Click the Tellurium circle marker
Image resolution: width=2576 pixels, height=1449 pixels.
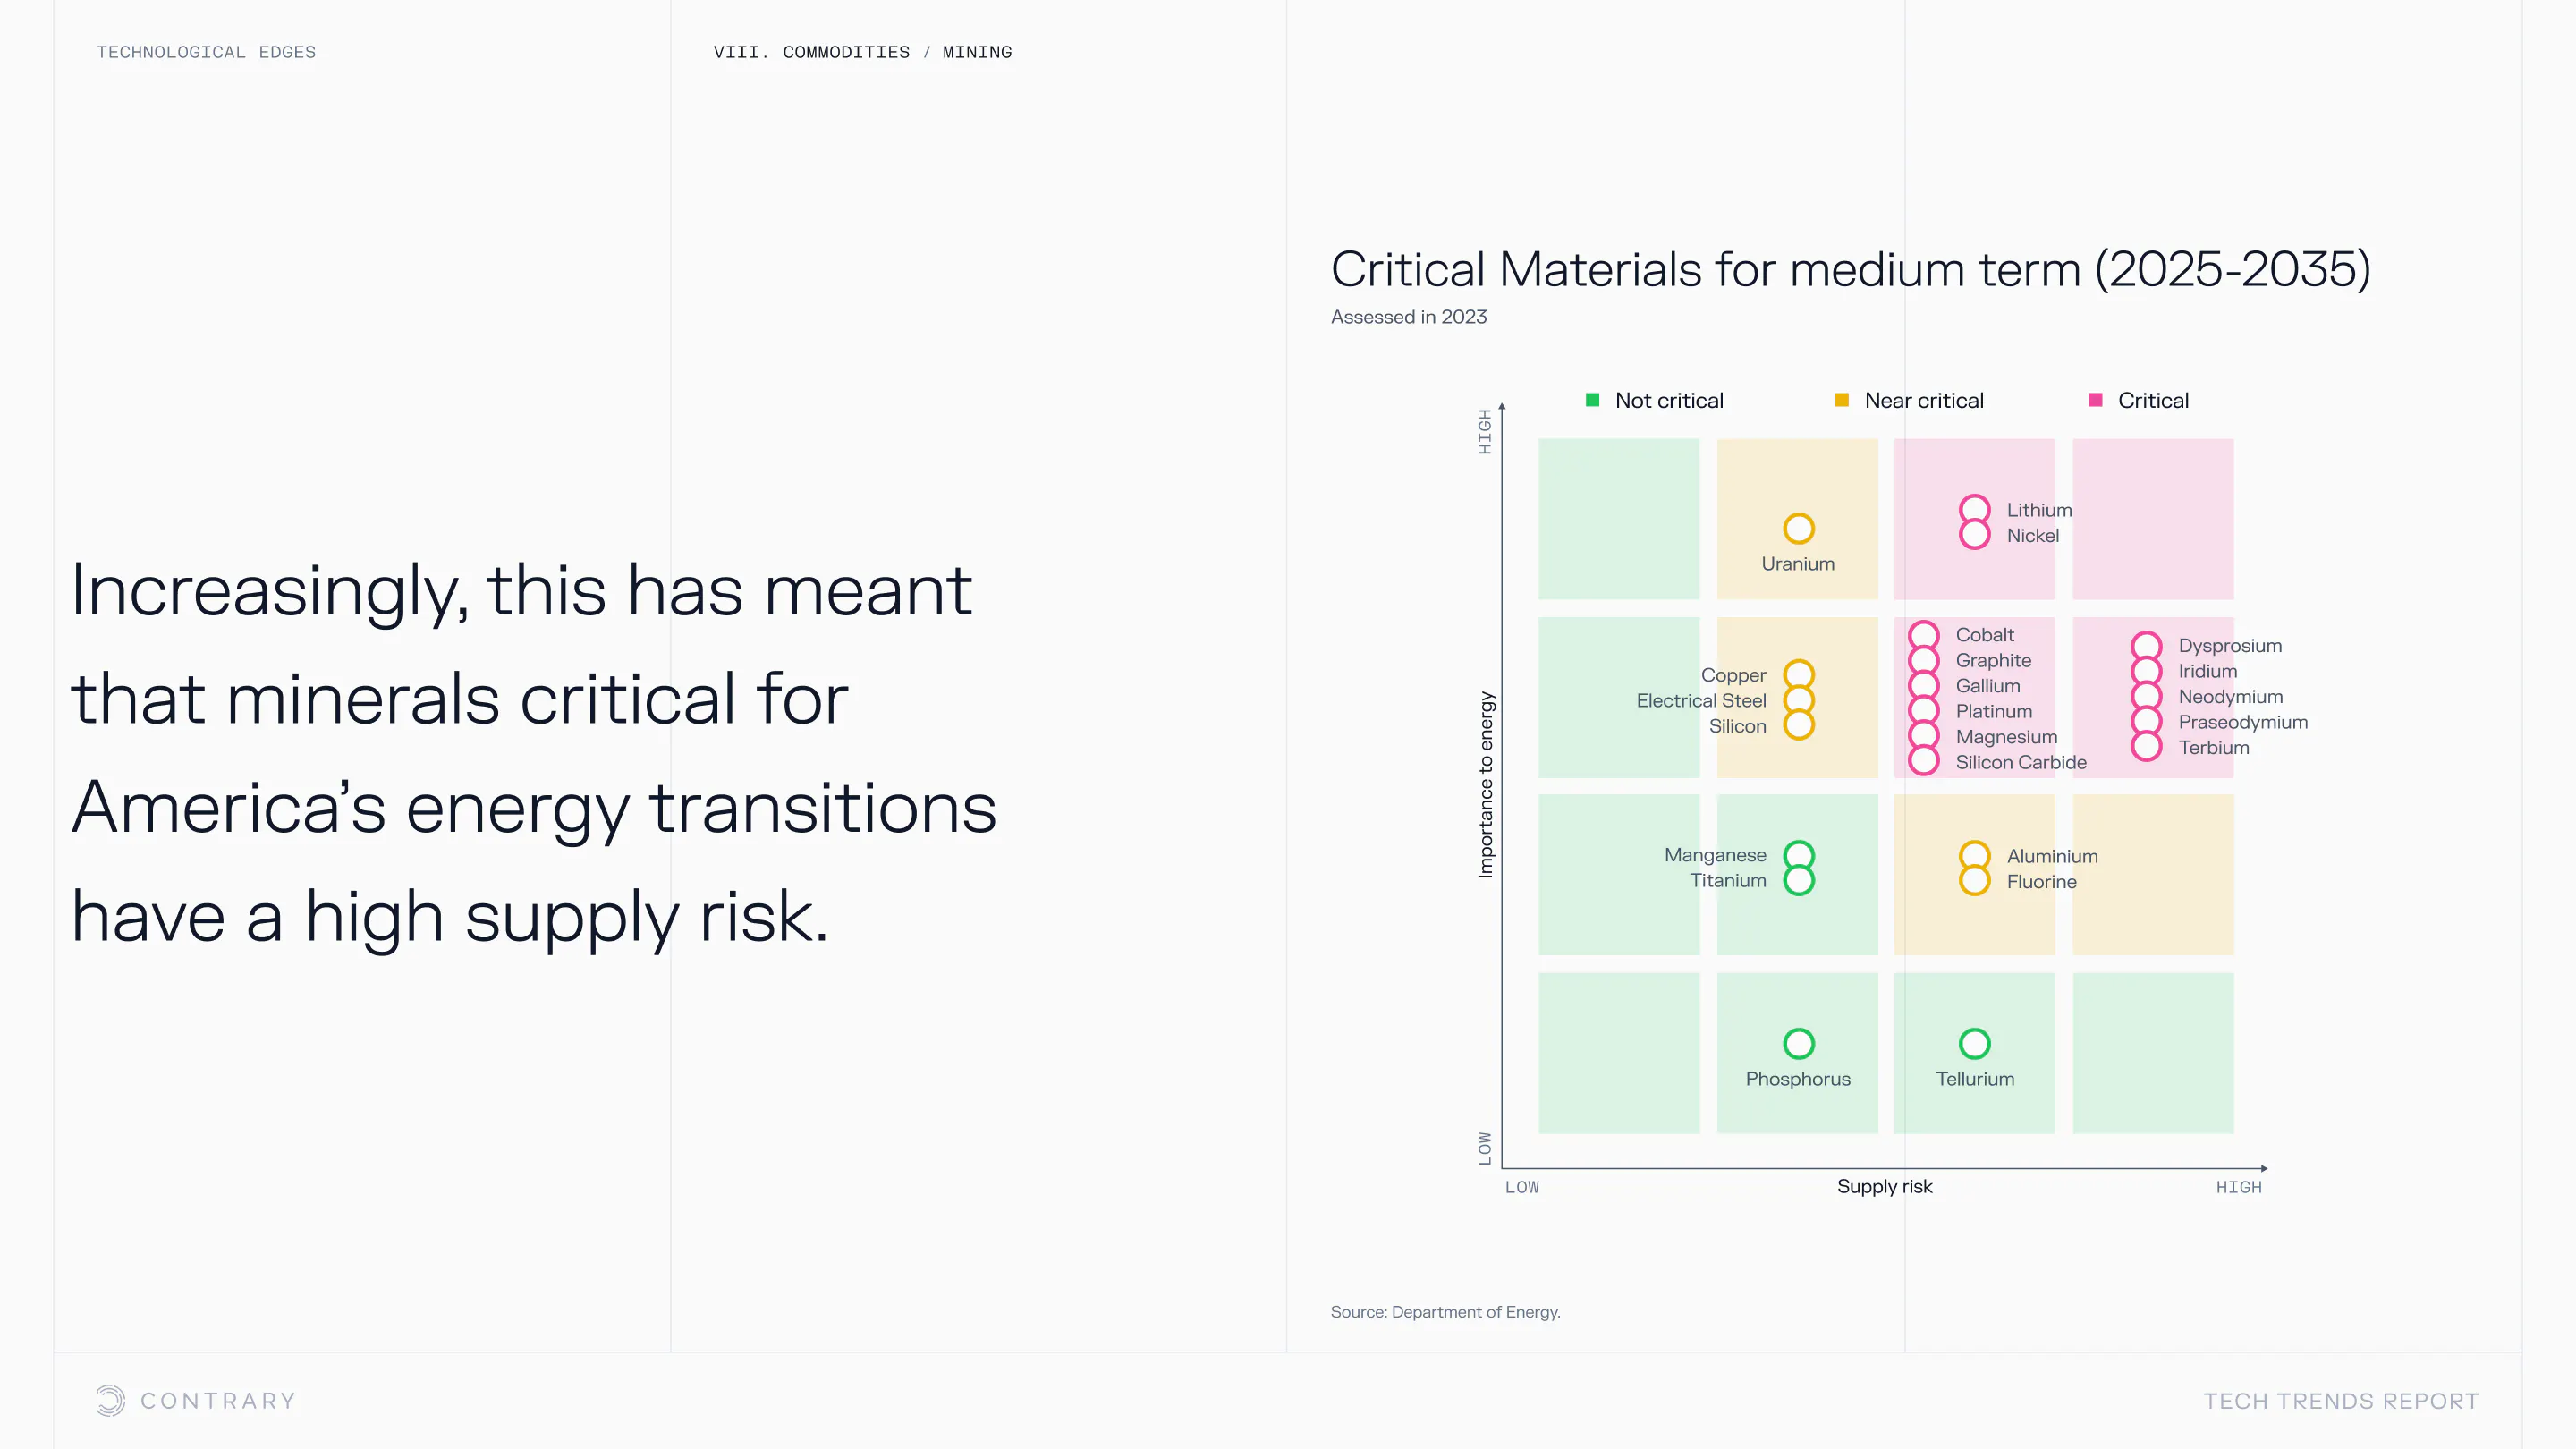click(x=1974, y=1043)
